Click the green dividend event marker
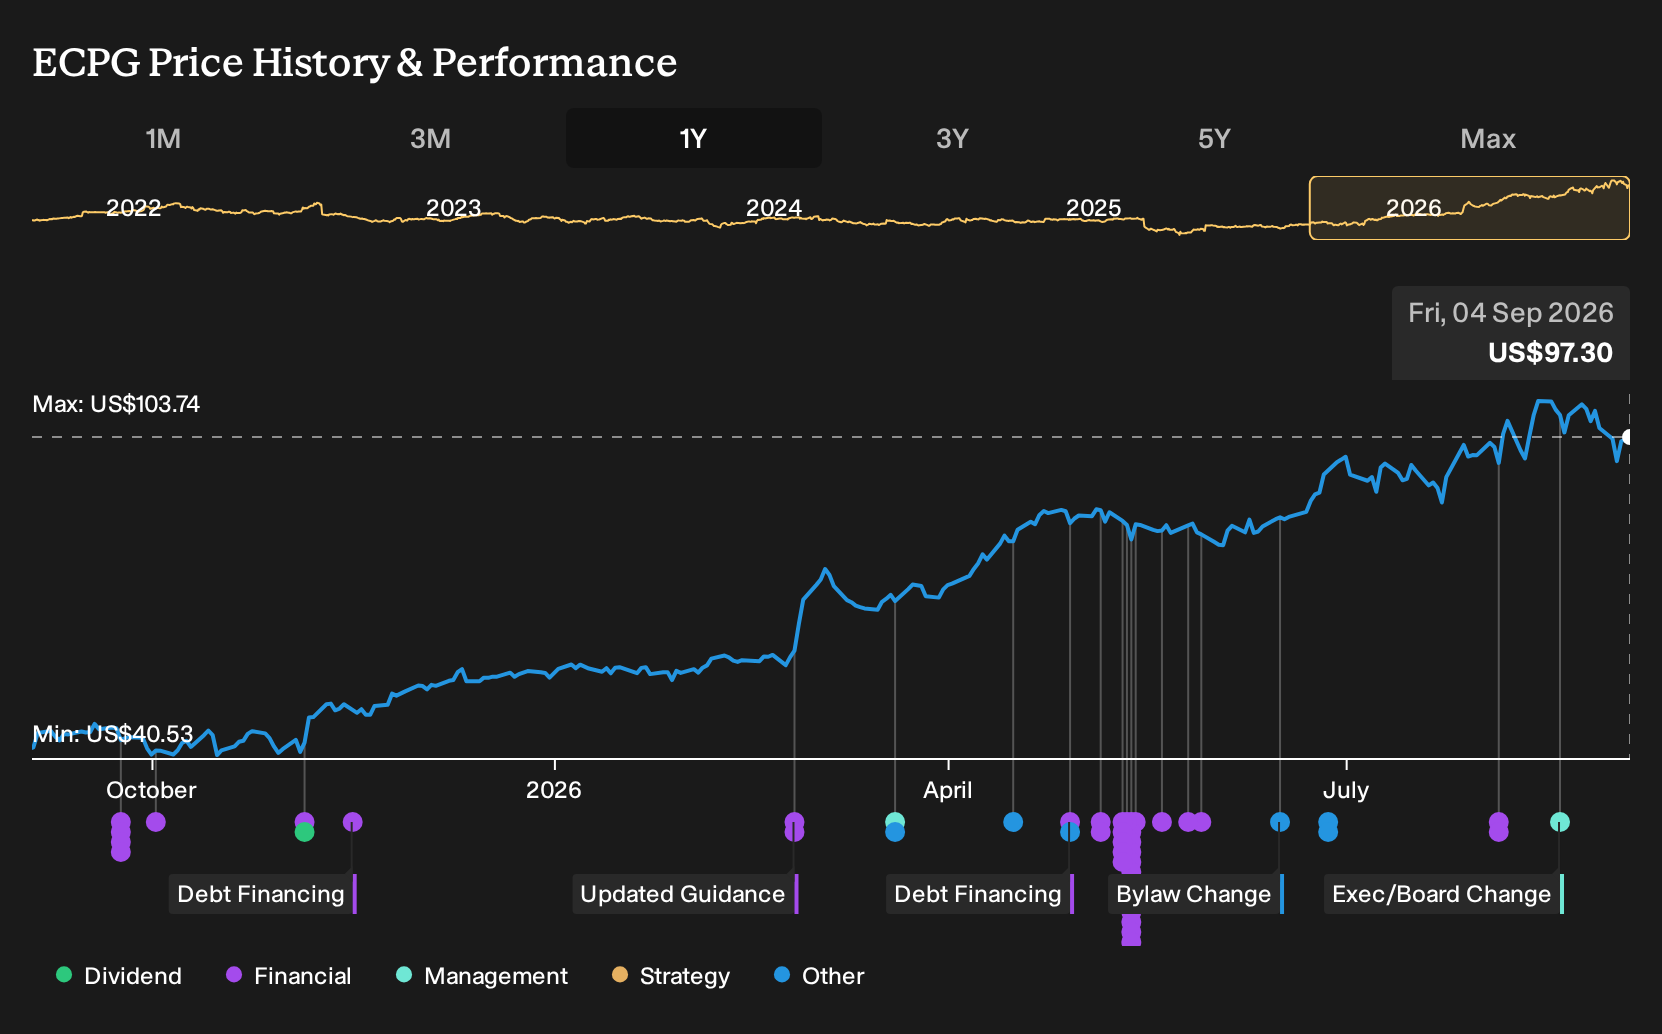 click(x=305, y=833)
